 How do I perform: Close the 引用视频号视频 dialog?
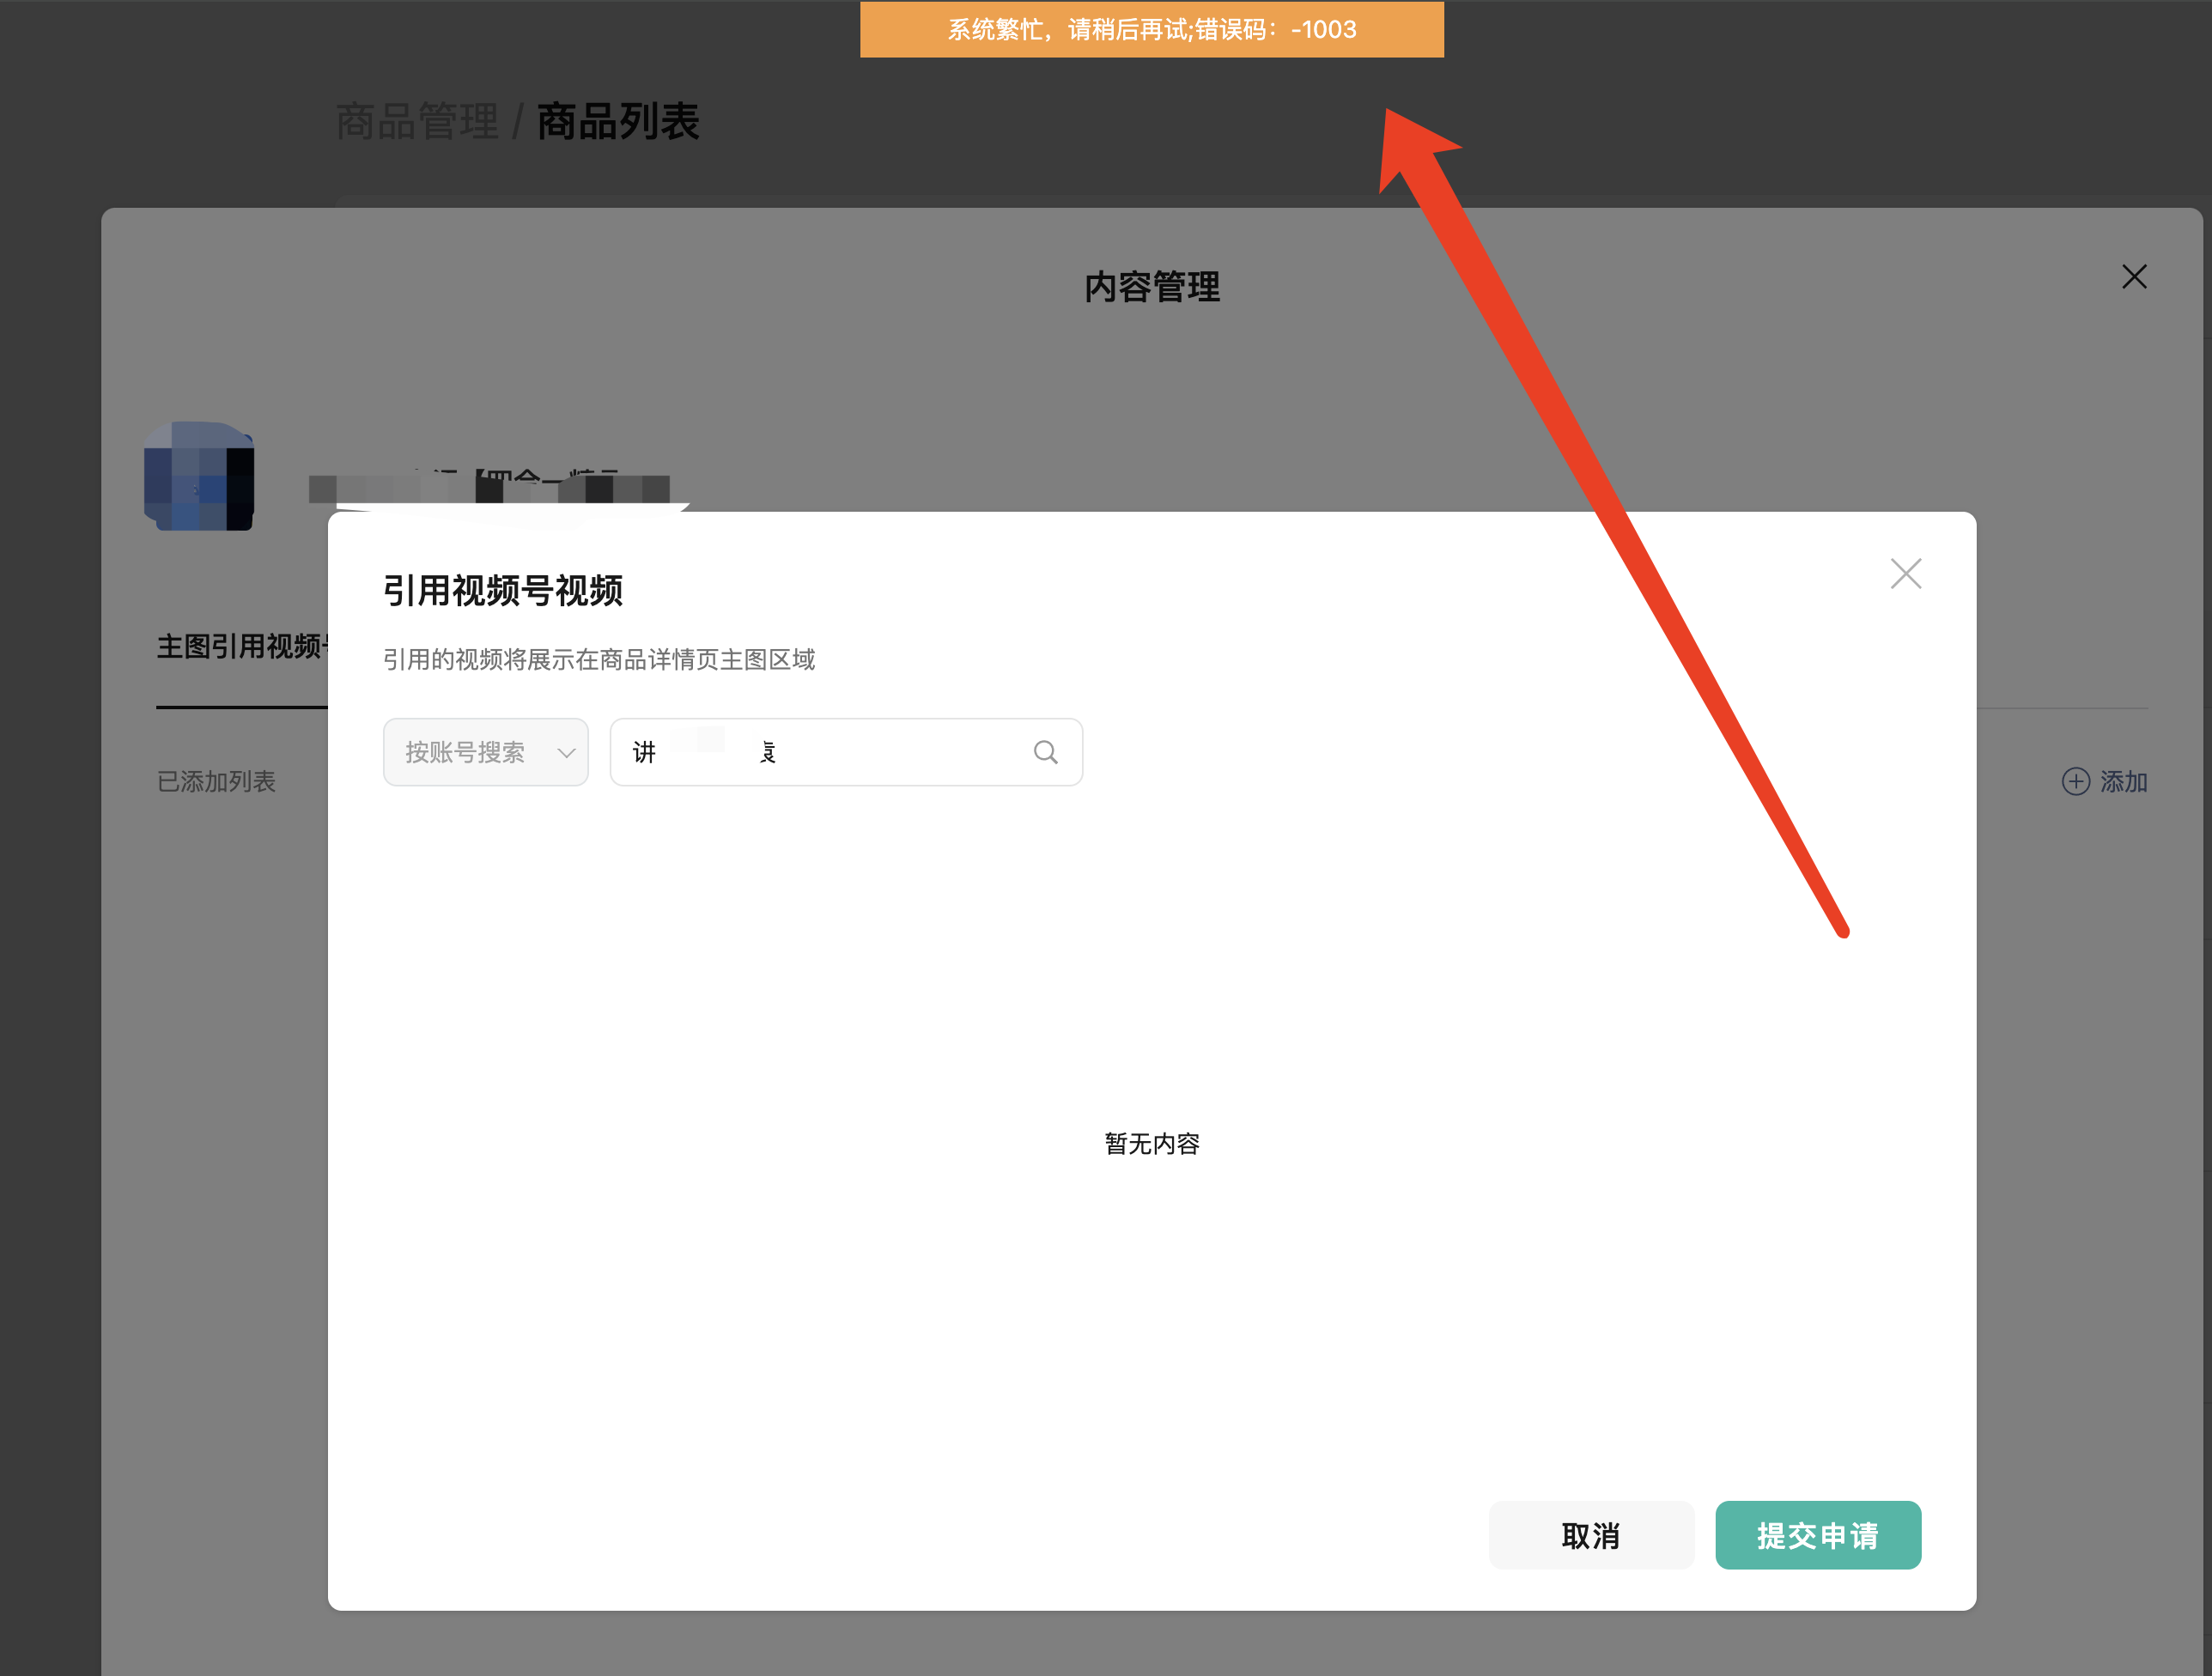[x=1905, y=574]
